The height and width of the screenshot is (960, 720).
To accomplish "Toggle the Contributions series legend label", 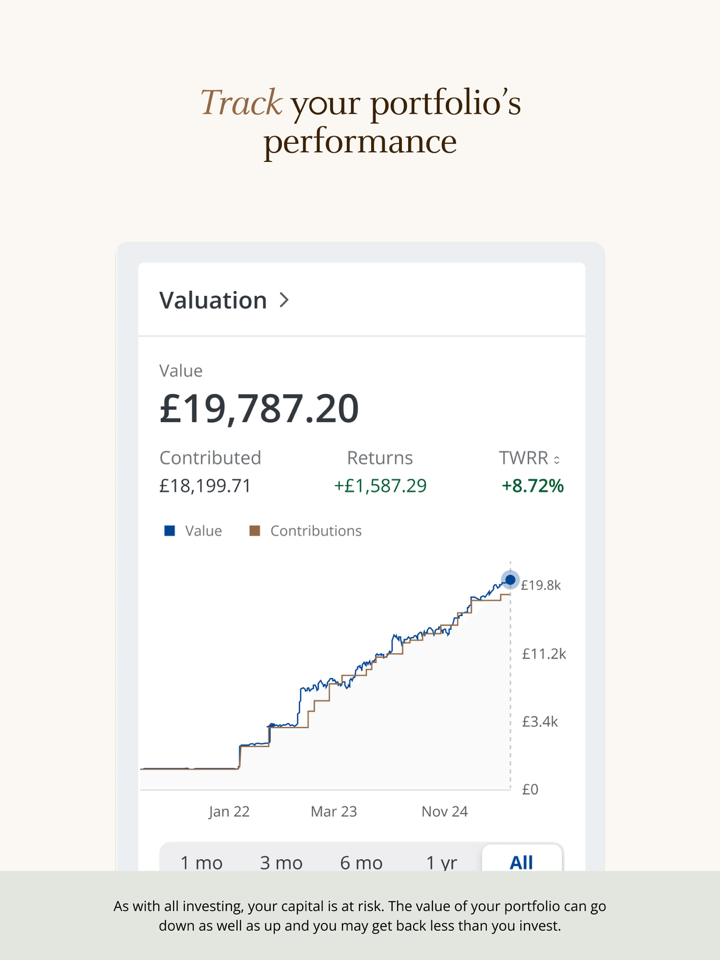I will pyautogui.click(x=315, y=531).
